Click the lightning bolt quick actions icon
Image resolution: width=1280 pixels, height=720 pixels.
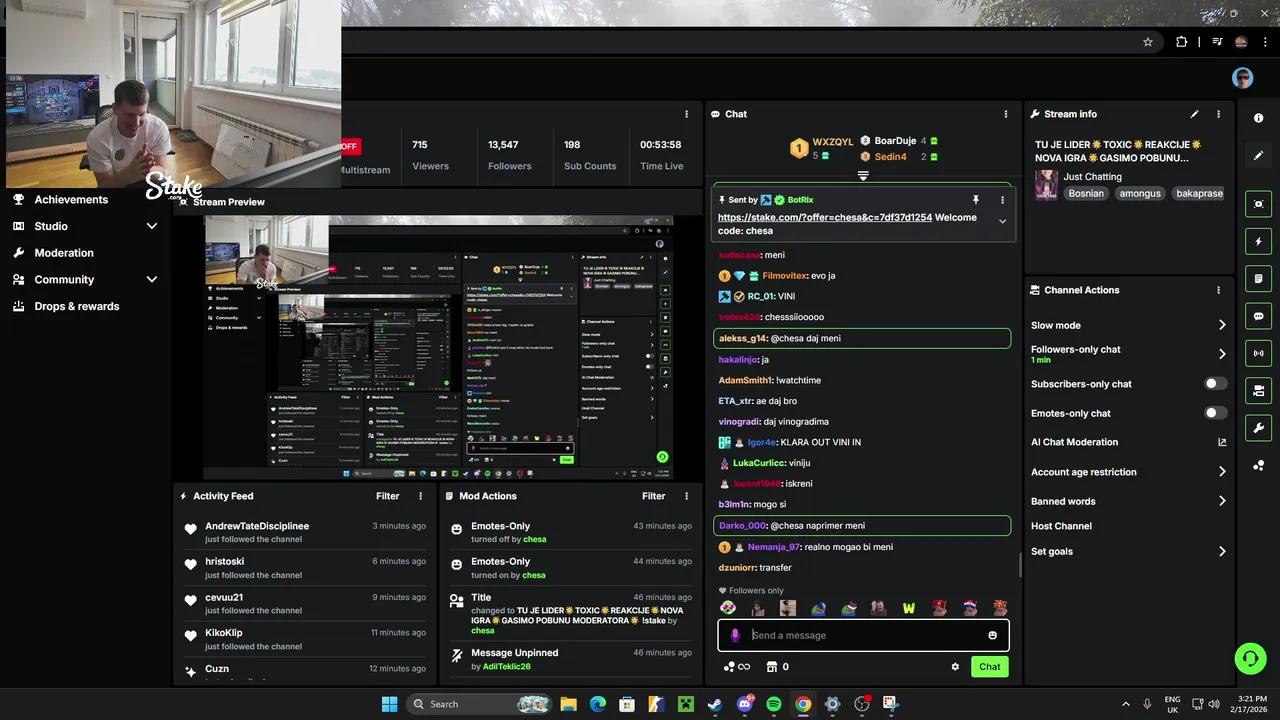(1258, 241)
